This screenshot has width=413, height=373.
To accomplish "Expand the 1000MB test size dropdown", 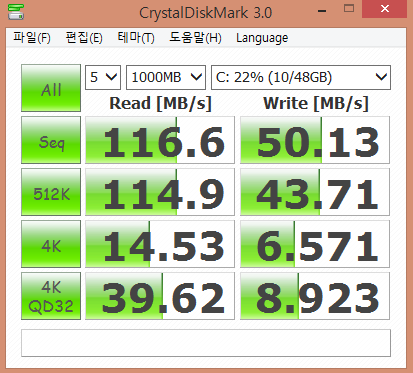I will tap(166, 77).
